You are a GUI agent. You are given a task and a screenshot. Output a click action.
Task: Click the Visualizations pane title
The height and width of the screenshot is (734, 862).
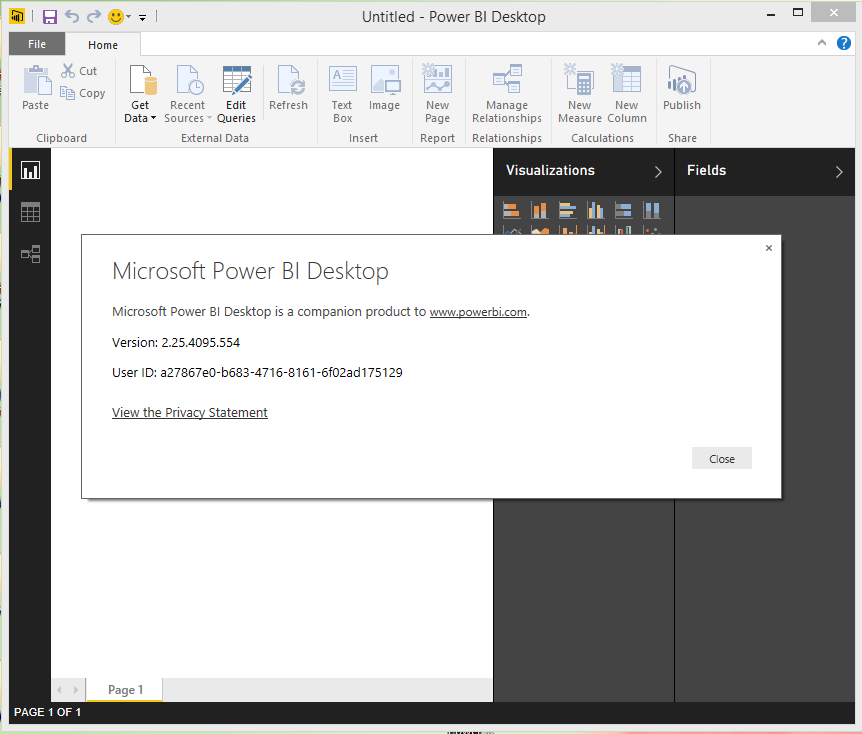[550, 170]
